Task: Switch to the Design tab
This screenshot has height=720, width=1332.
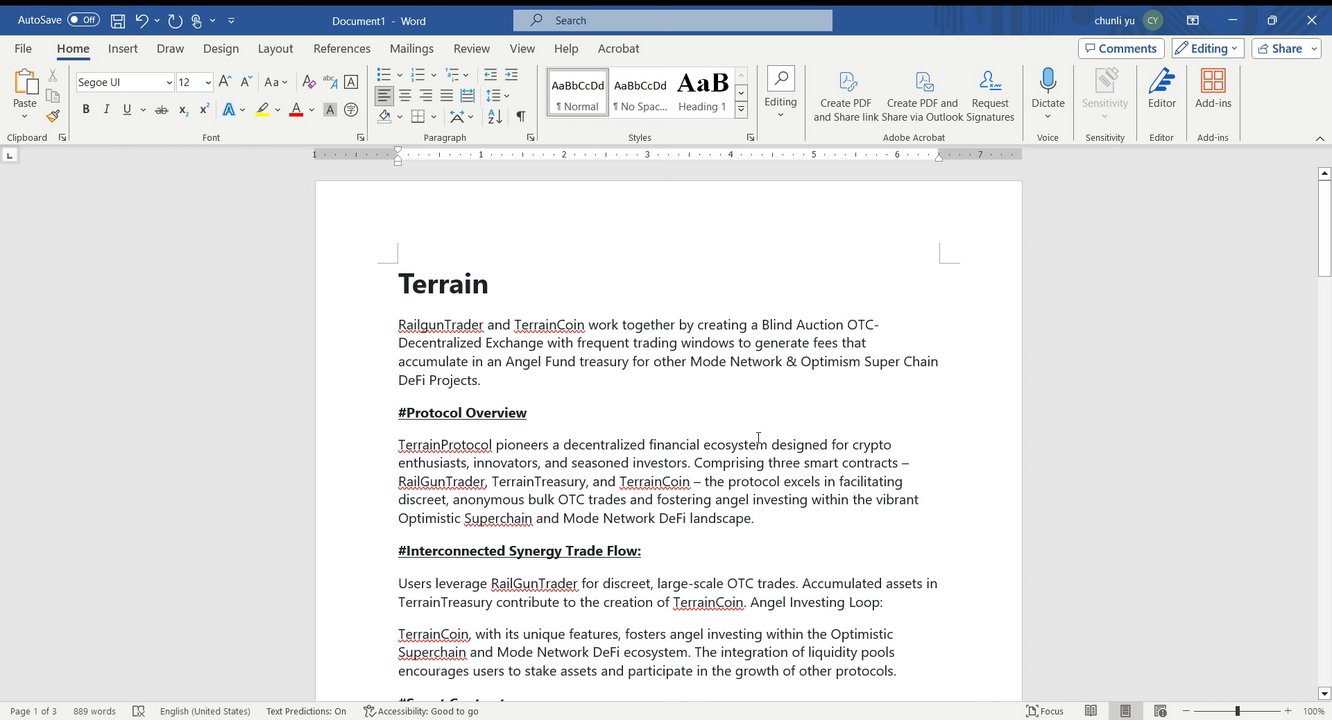Action: 221,48
